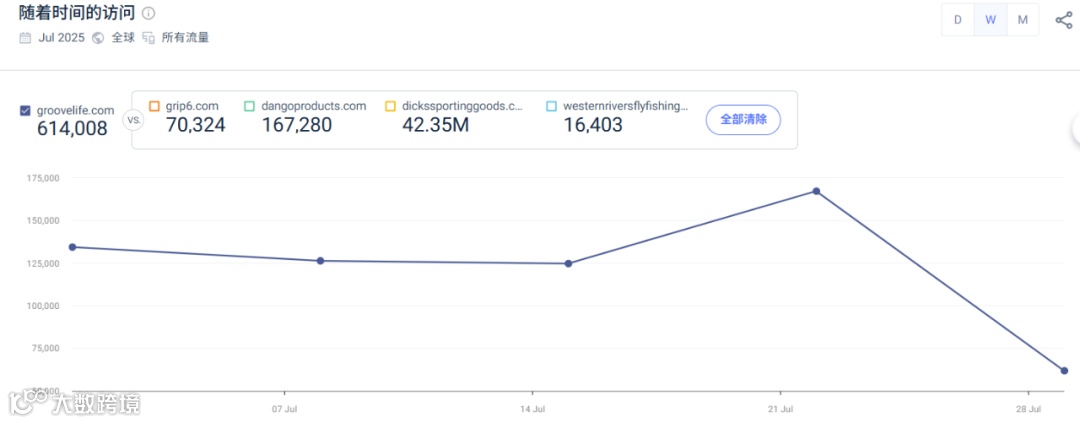Click the calendar icon before Jul 2025
This screenshot has width=1080, height=423.
25,38
